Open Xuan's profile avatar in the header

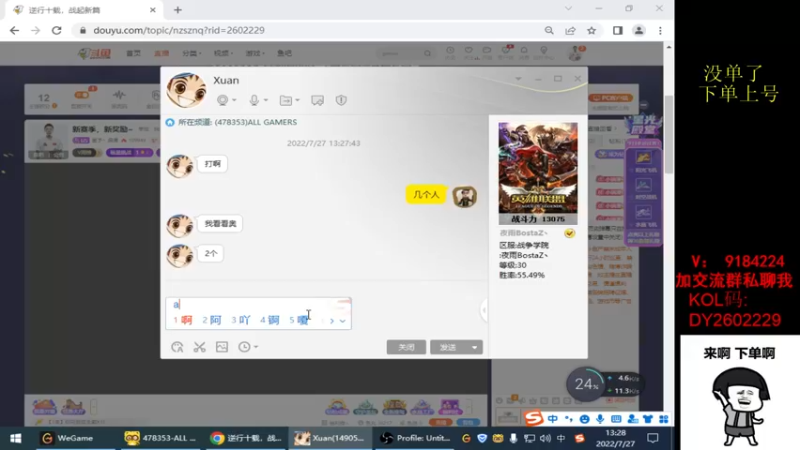tap(186, 90)
